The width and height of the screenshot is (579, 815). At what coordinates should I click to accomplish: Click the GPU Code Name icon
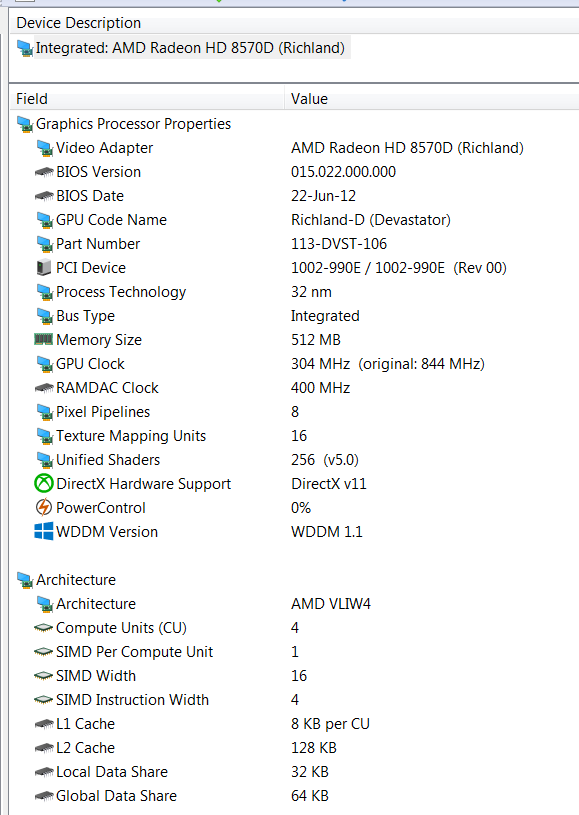click(x=45, y=220)
